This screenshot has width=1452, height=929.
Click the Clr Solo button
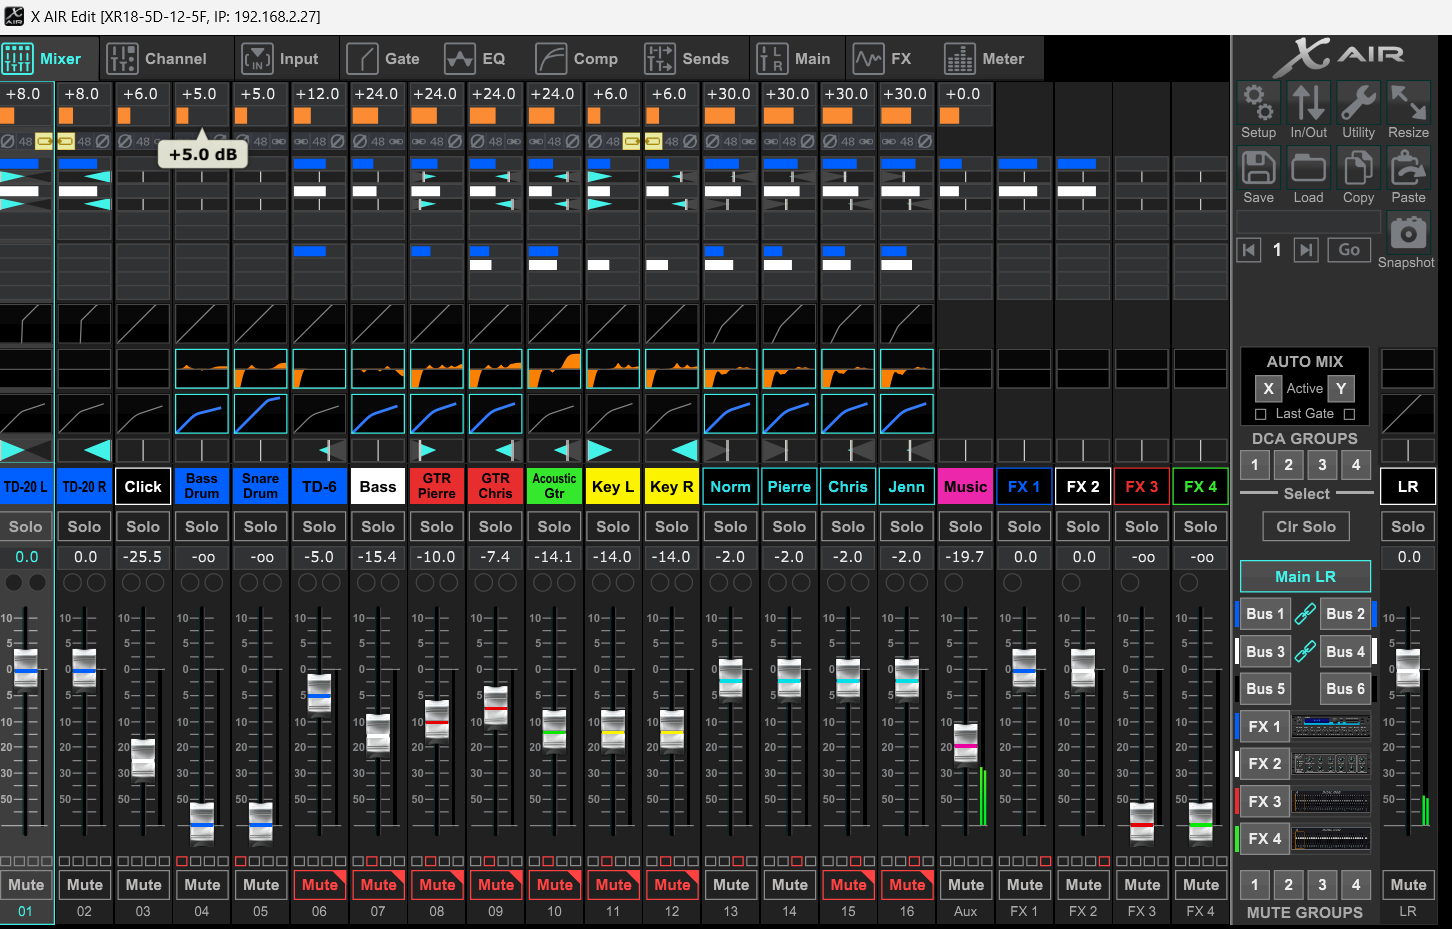(1305, 527)
